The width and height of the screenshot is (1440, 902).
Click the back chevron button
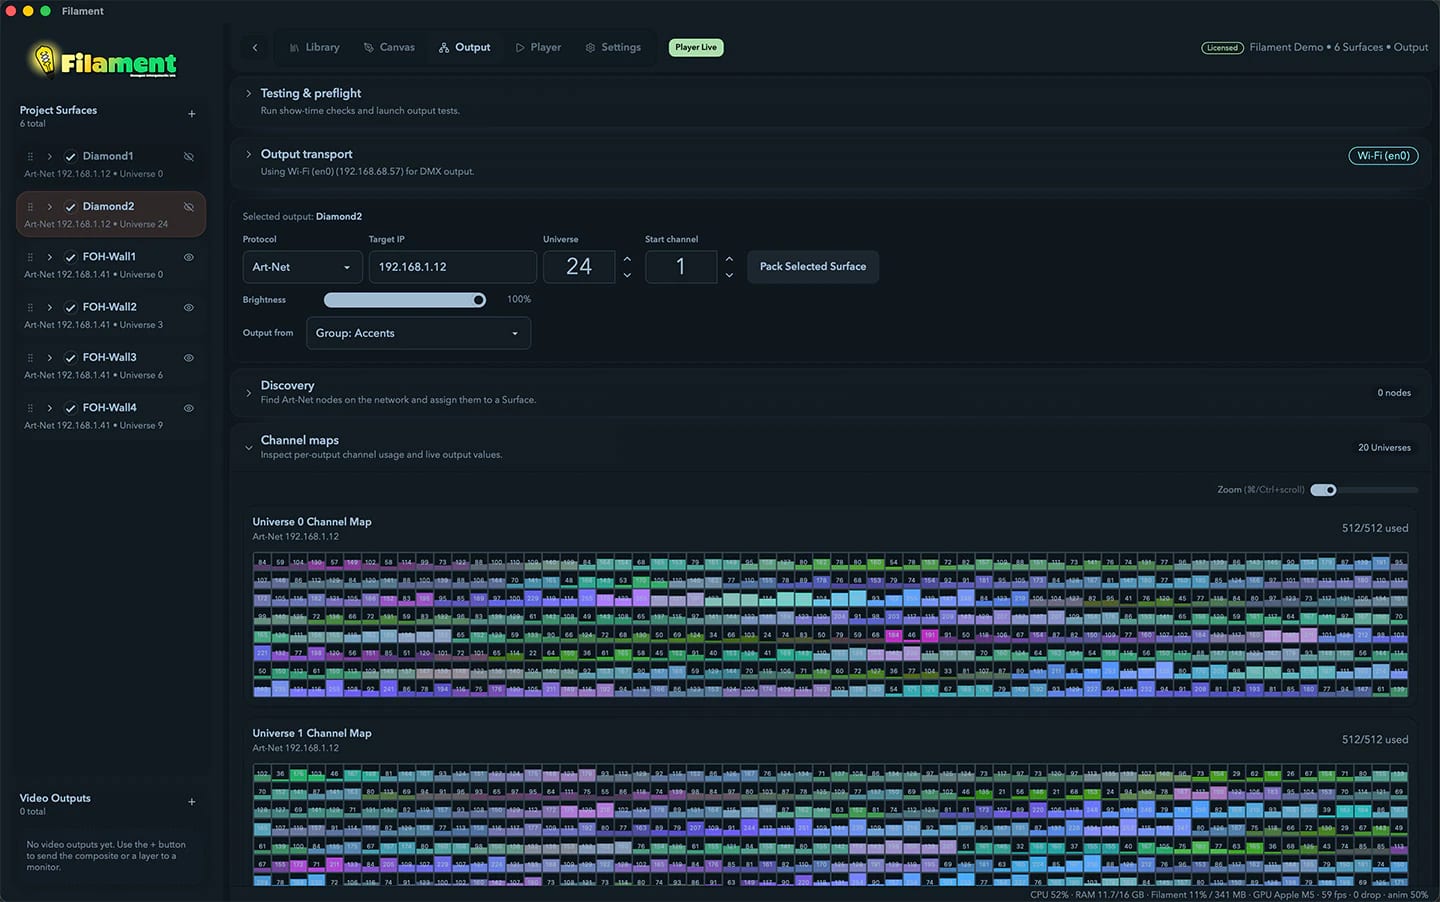(255, 47)
